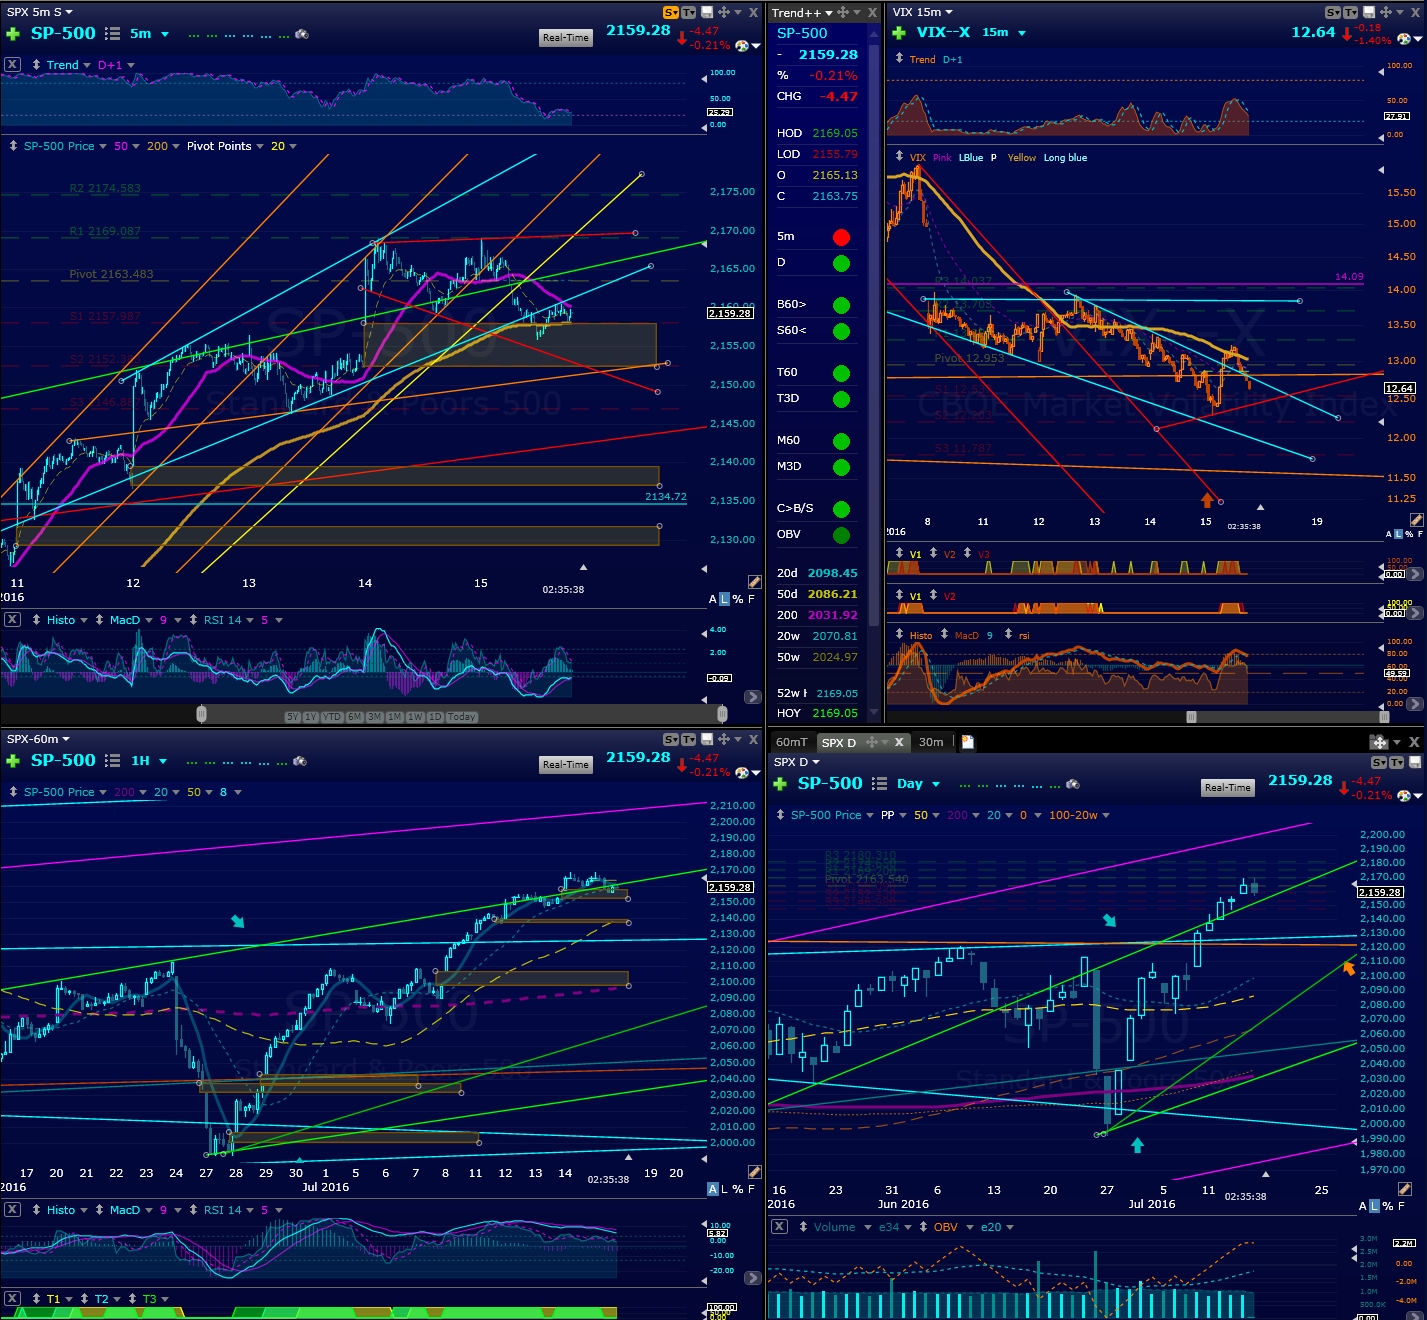Save the SPX-60m chart with the floppy disk icon
Screen dimensions: 1427x1320
coord(707,739)
